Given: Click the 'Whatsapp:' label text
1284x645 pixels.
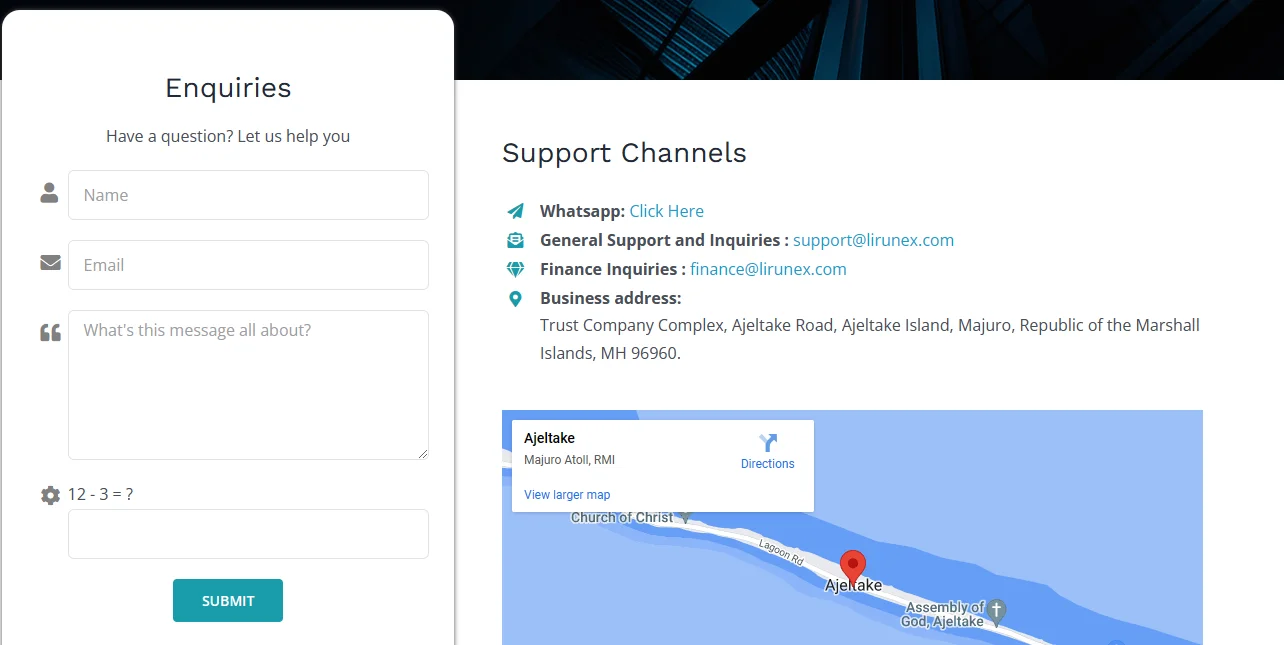Looking at the screenshot, I should [583, 211].
